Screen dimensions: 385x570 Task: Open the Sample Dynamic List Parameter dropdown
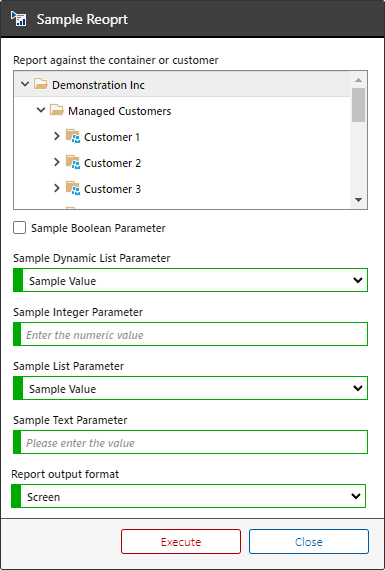tap(191, 280)
